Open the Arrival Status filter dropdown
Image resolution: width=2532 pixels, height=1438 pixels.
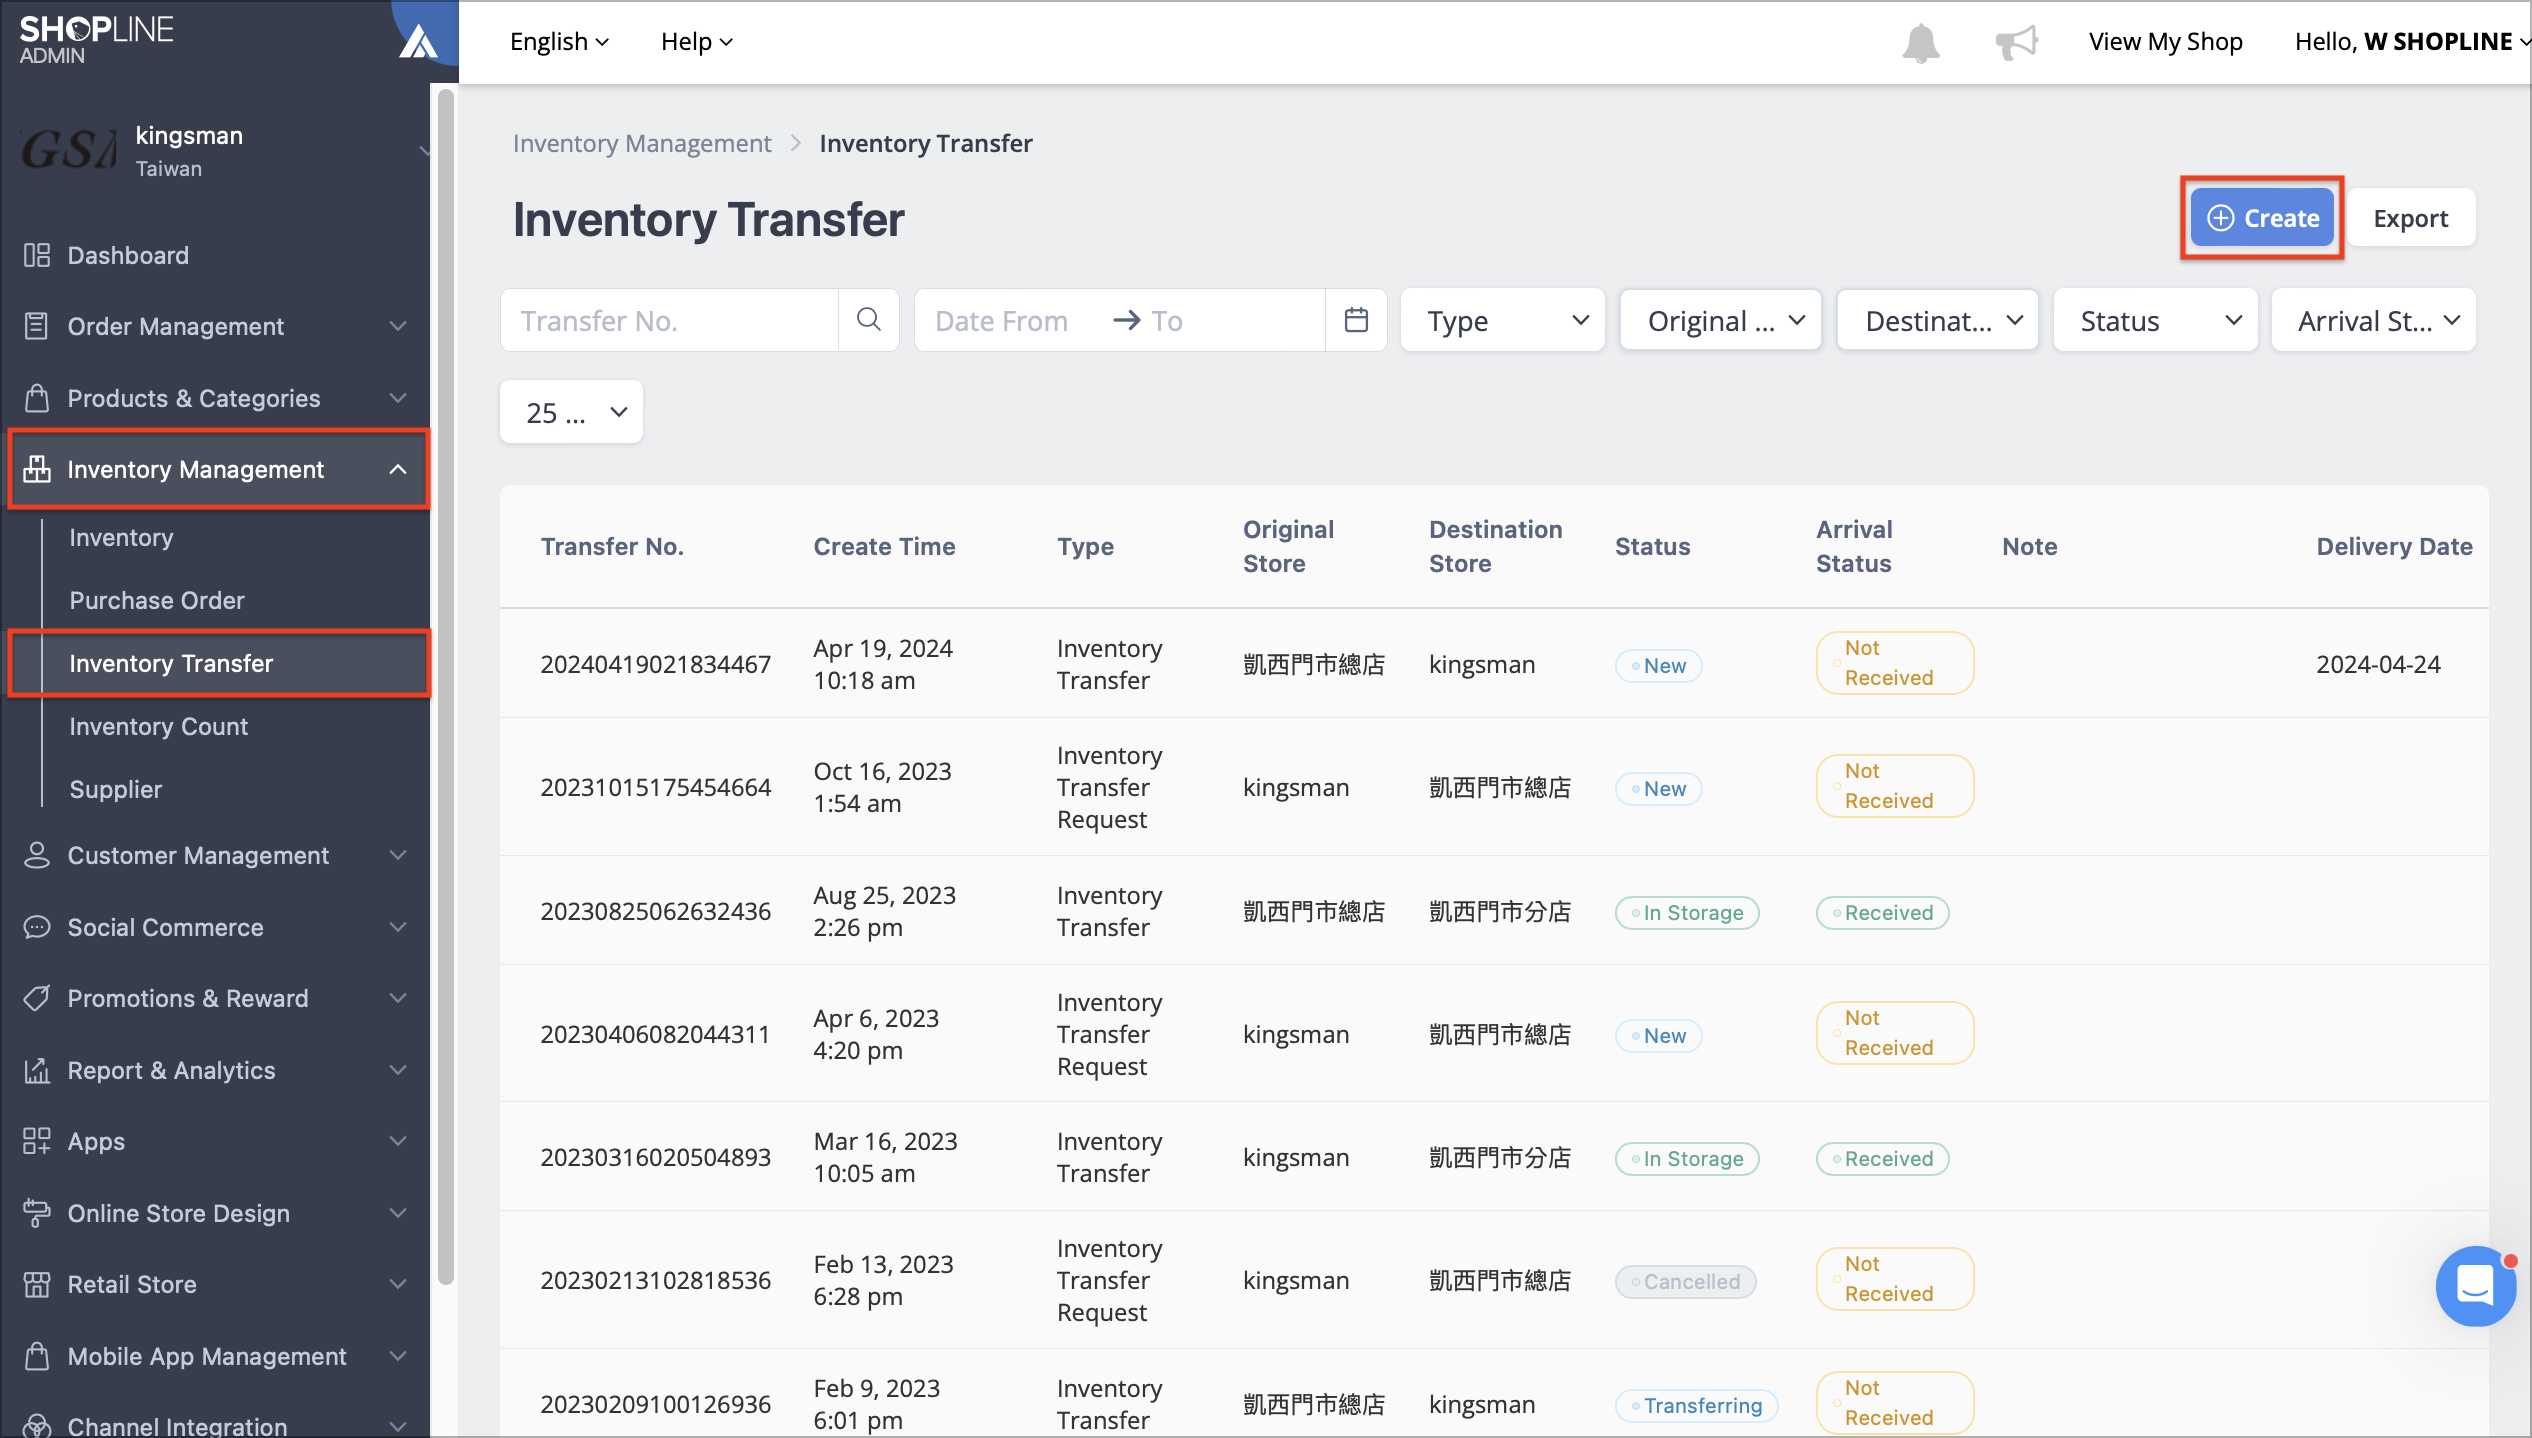pos(2374,320)
